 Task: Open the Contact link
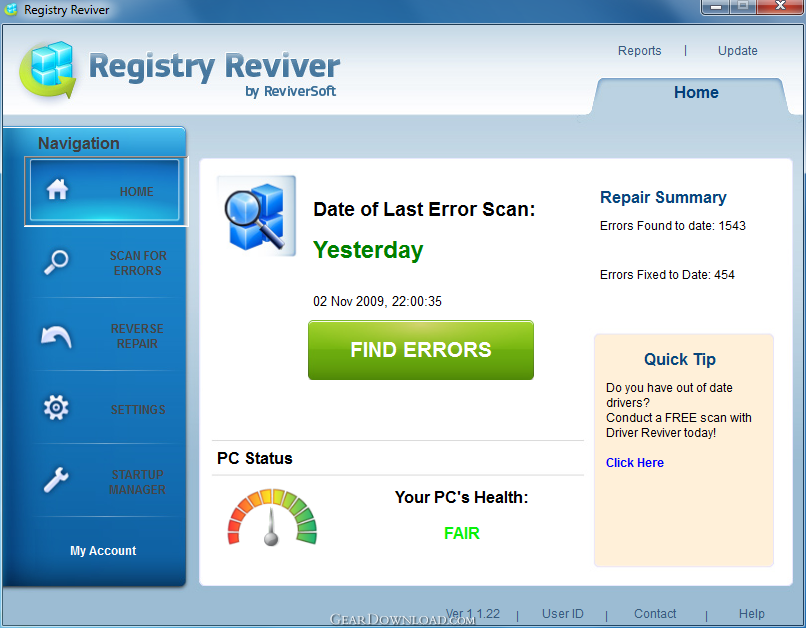click(655, 614)
